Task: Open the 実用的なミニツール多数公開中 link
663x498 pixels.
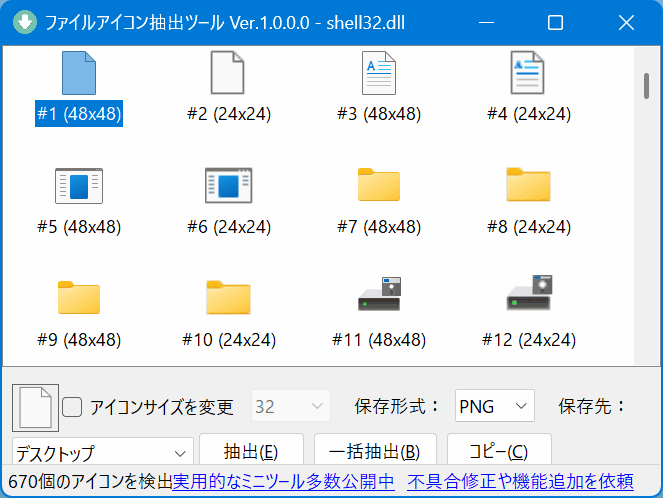Action: [283, 482]
